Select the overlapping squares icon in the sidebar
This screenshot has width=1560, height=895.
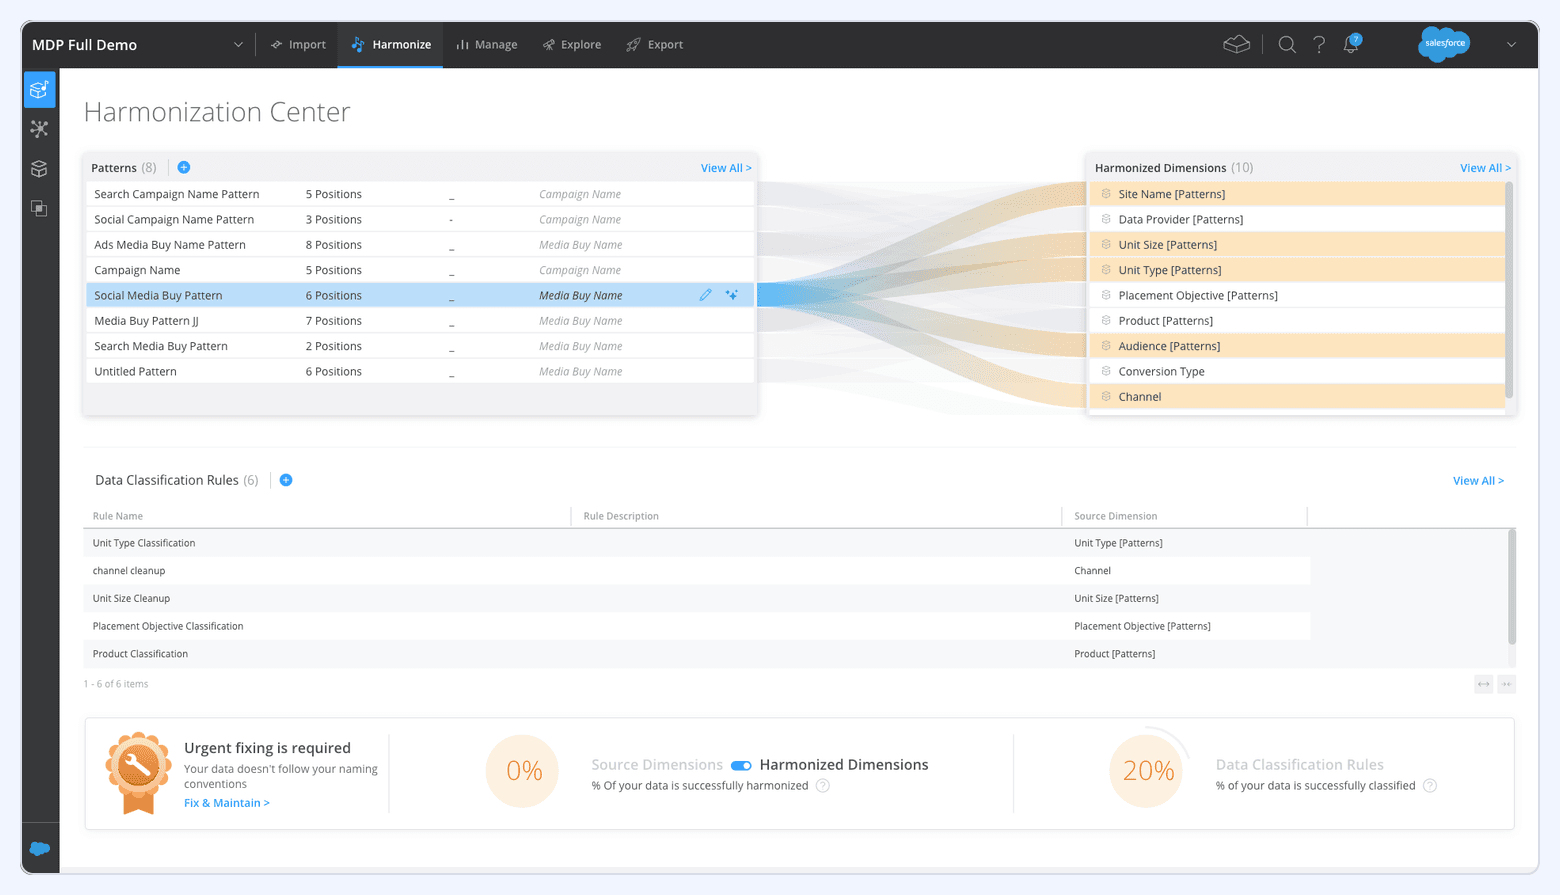click(39, 208)
